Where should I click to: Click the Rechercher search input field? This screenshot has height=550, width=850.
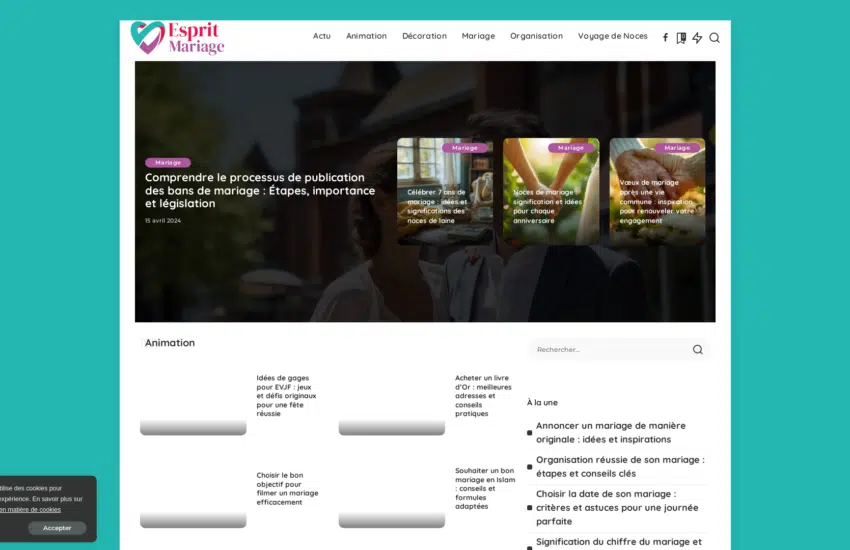coord(606,350)
